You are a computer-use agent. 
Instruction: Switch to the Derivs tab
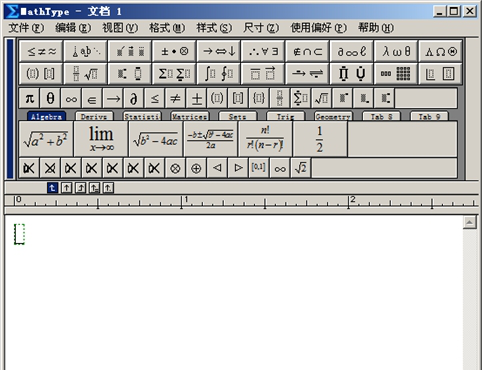(94, 116)
